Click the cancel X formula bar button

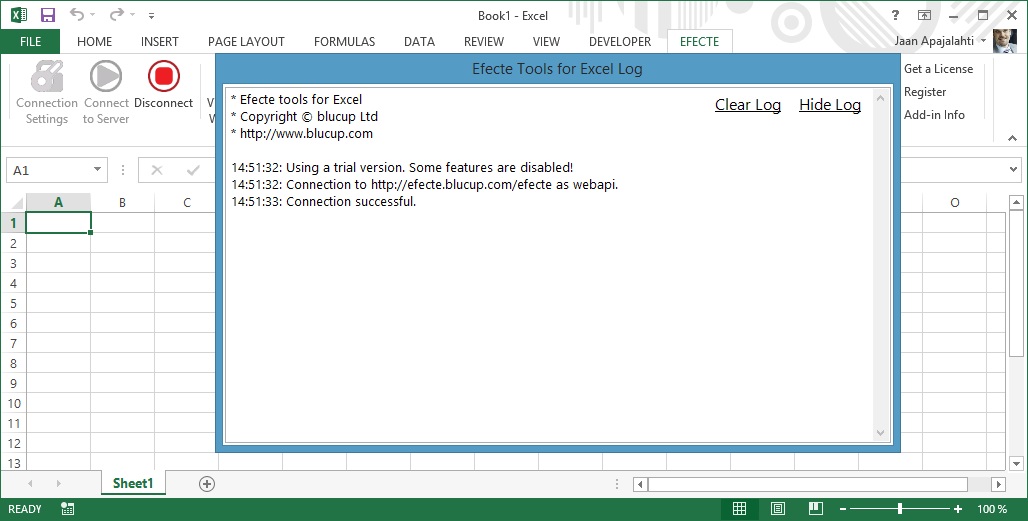[157, 170]
